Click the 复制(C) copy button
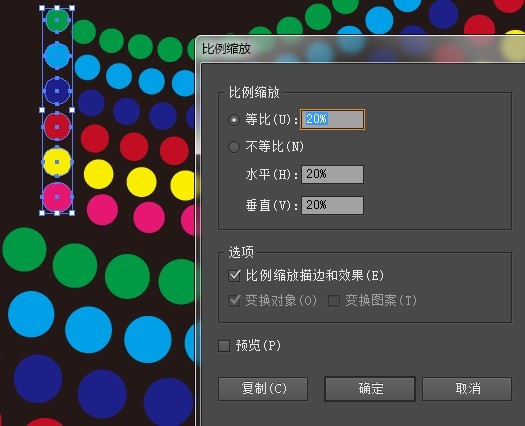This screenshot has width=525, height=426. pyautogui.click(x=263, y=389)
